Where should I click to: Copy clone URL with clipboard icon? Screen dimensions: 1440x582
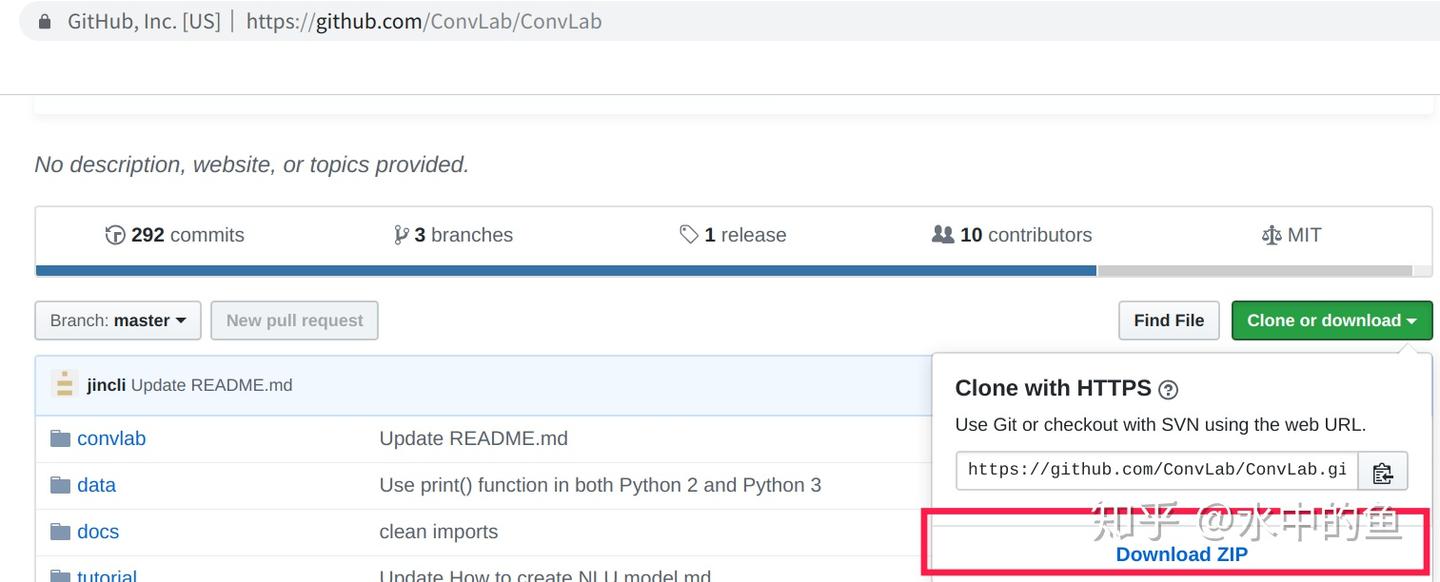(x=1383, y=471)
